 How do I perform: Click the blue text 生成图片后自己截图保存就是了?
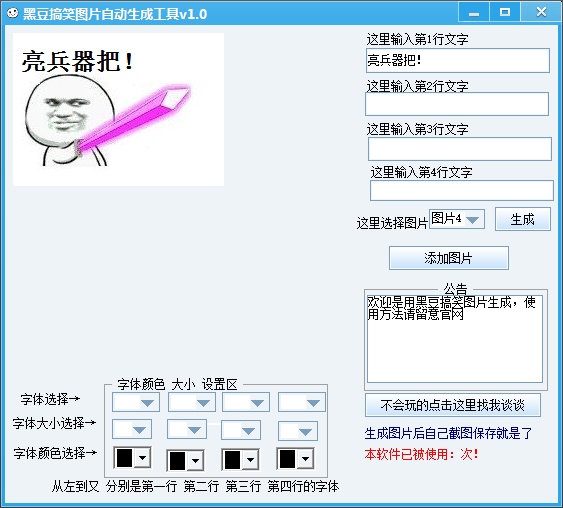click(x=448, y=433)
